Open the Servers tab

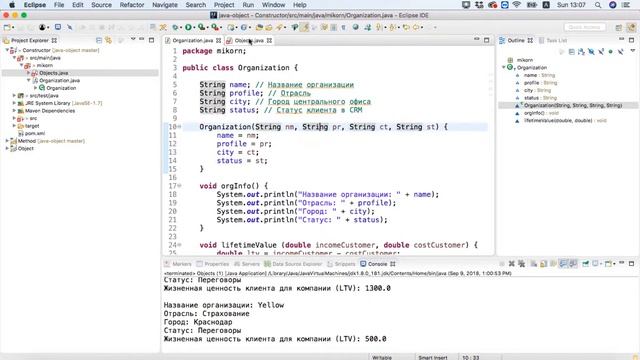[x=247, y=264]
